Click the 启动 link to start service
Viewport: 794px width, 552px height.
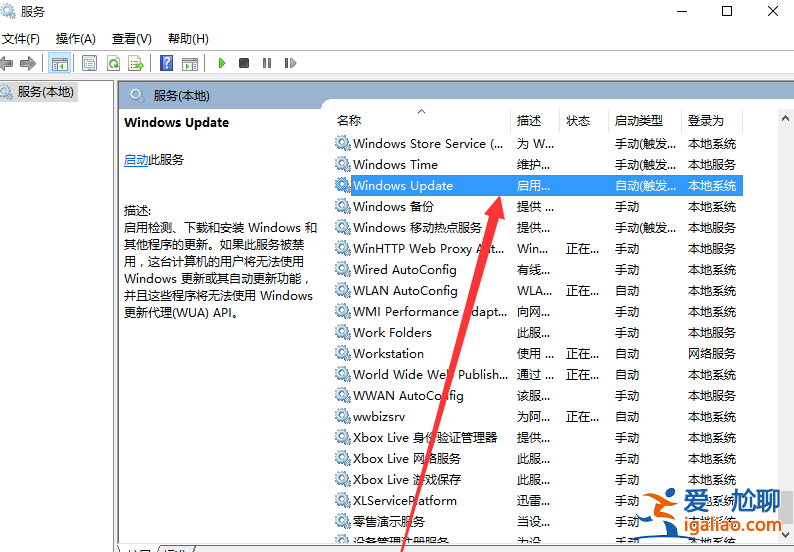click(136, 160)
